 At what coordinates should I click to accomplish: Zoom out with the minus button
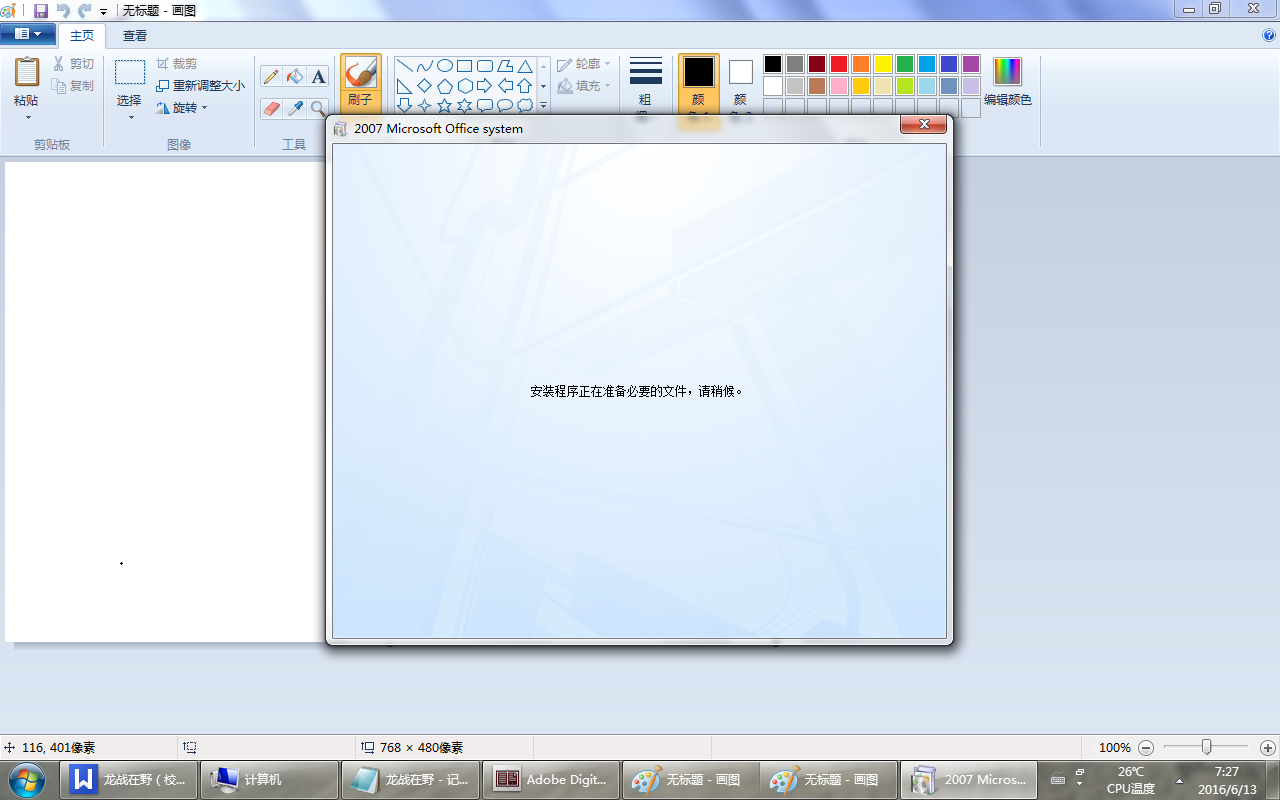pos(1146,748)
